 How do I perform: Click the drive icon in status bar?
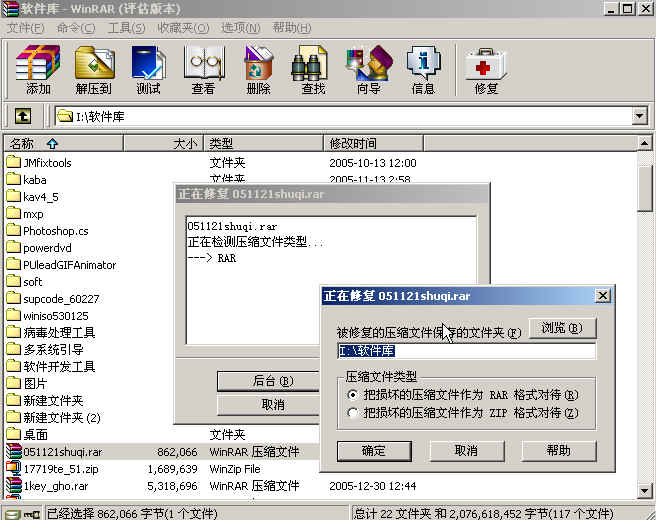12,514
